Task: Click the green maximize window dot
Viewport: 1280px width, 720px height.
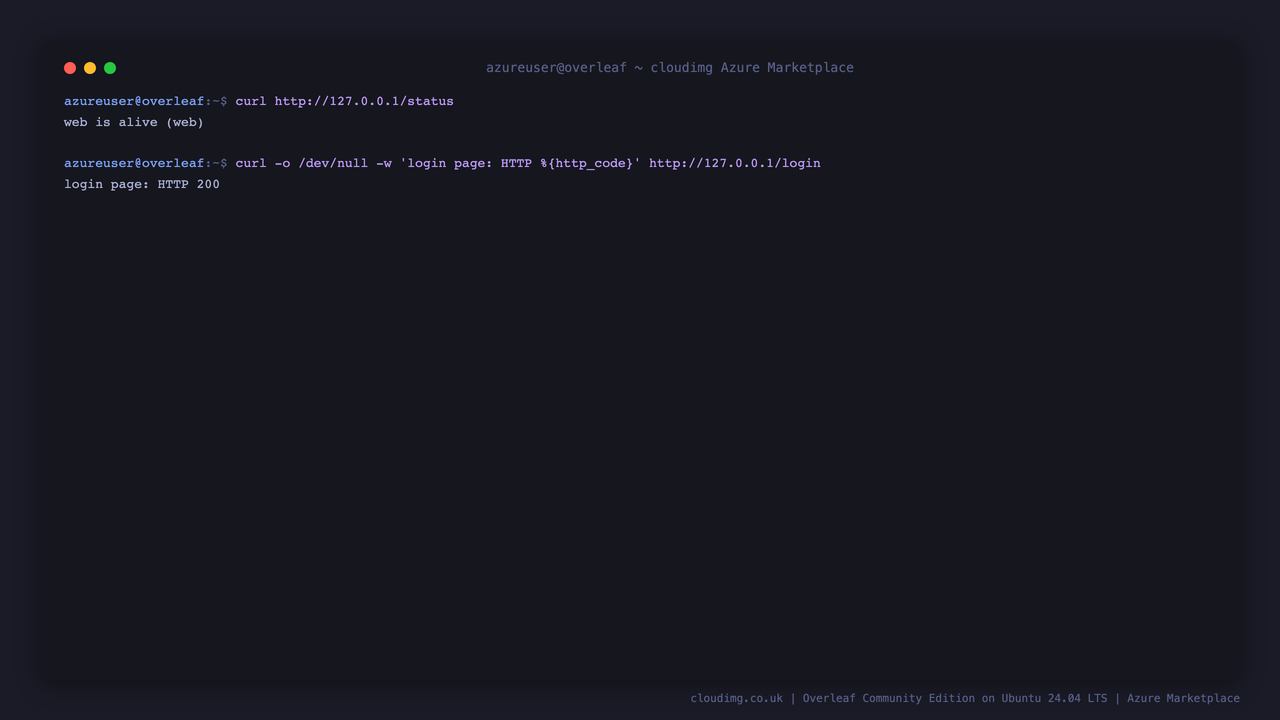Action: 110,68
